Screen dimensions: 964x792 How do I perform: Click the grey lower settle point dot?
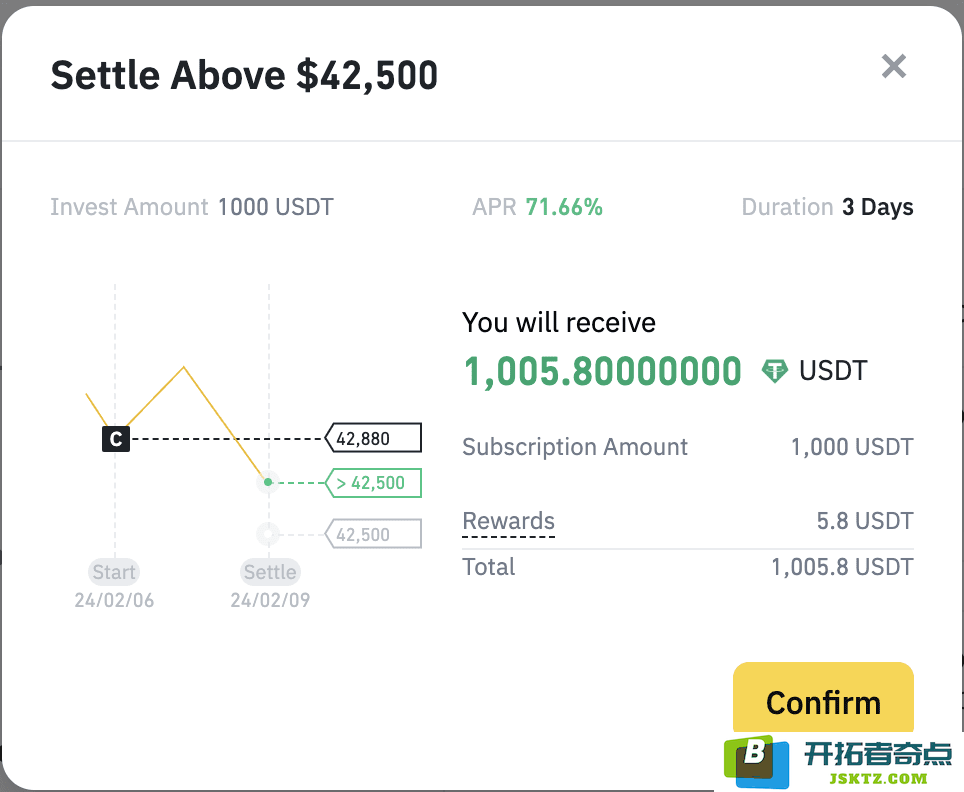click(268, 534)
